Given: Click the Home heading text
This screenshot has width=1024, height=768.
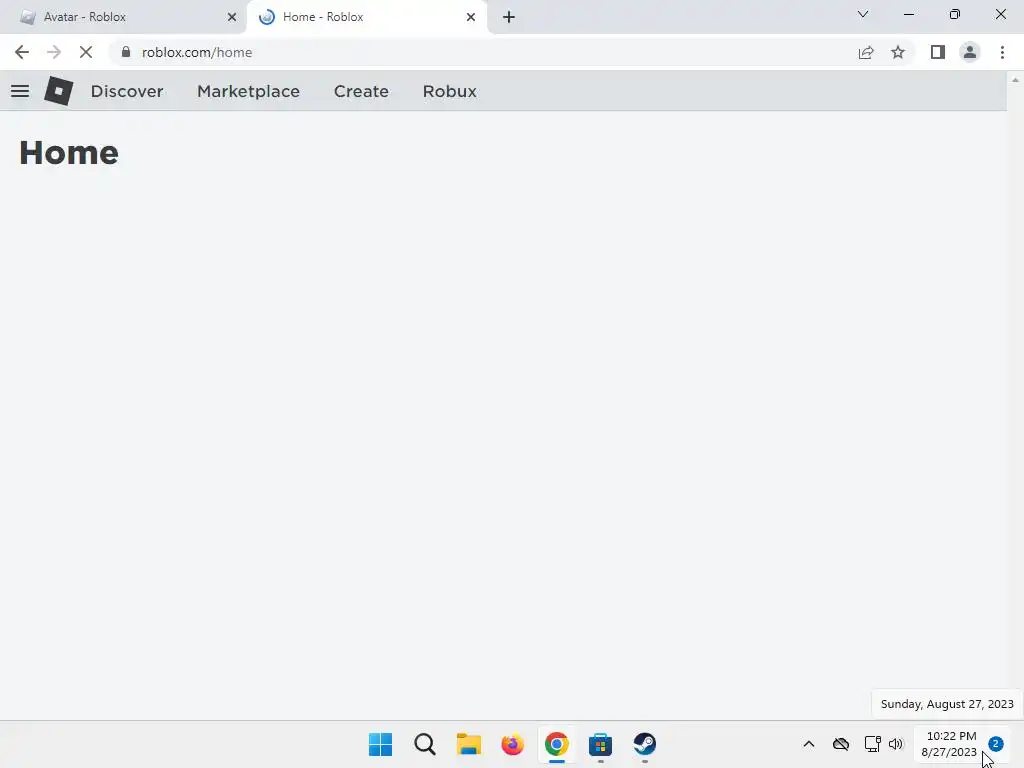Looking at the screenshot, I should point(69,153).
